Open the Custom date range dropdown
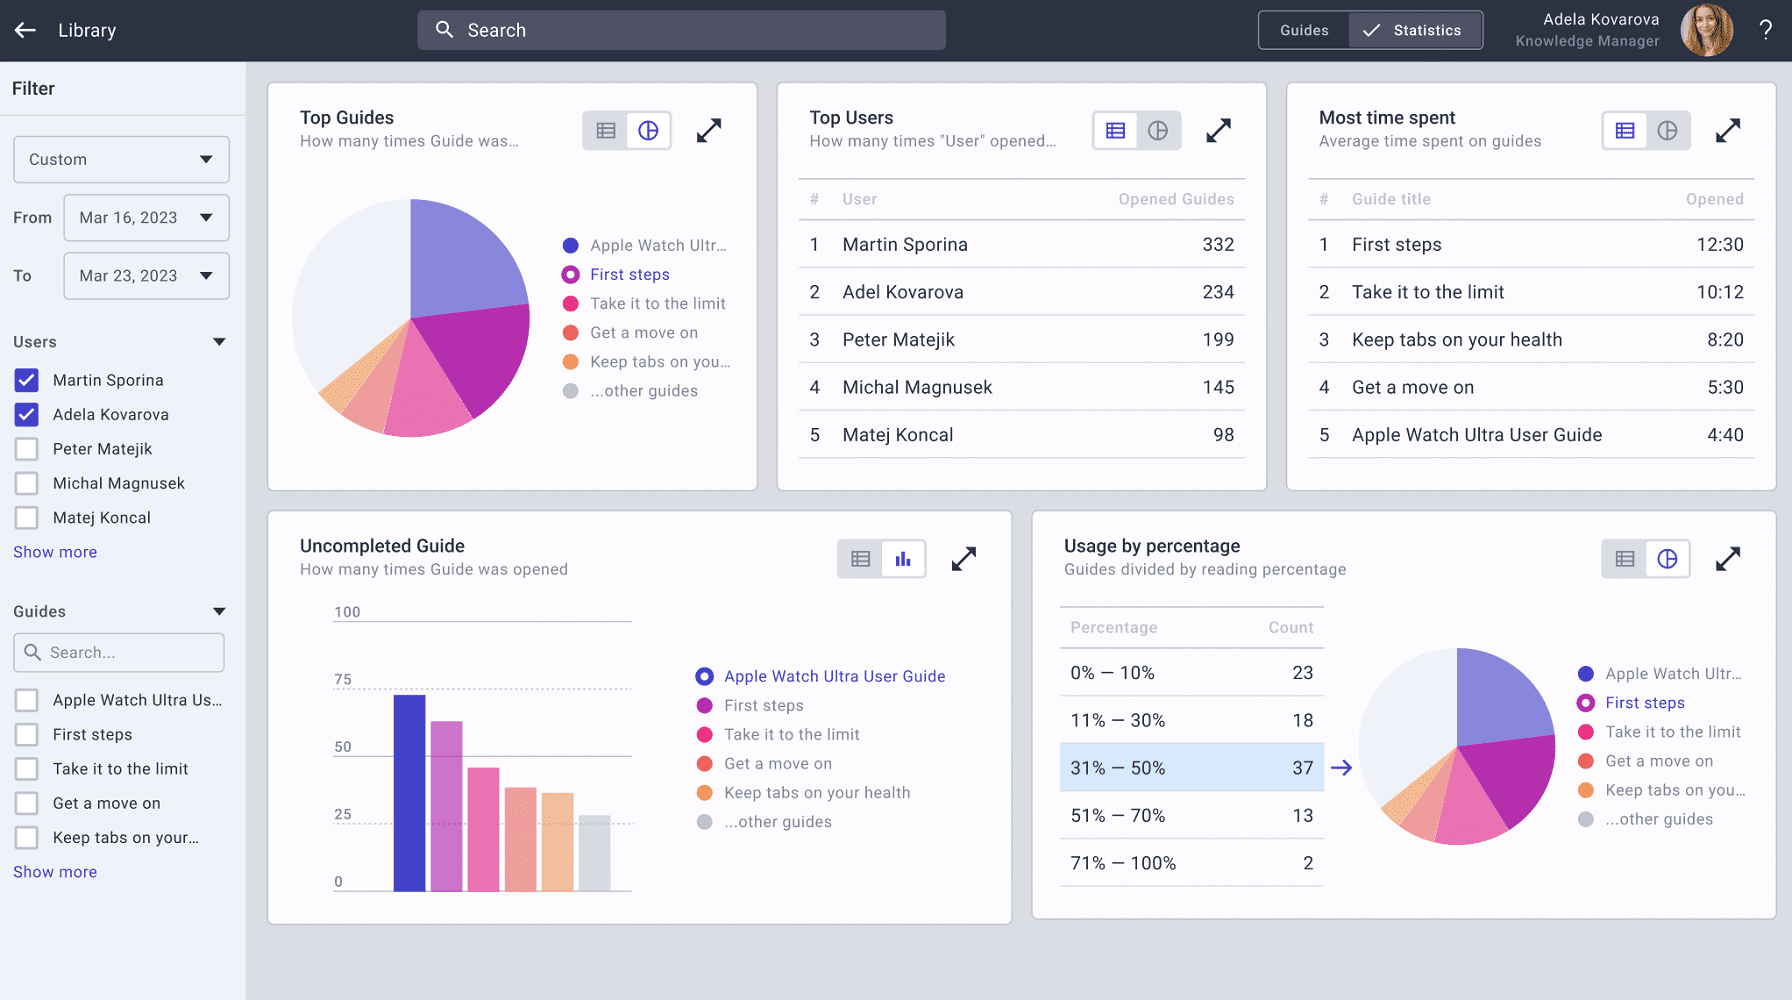The image size is (1792, 1000). click(x=121, y=160)
